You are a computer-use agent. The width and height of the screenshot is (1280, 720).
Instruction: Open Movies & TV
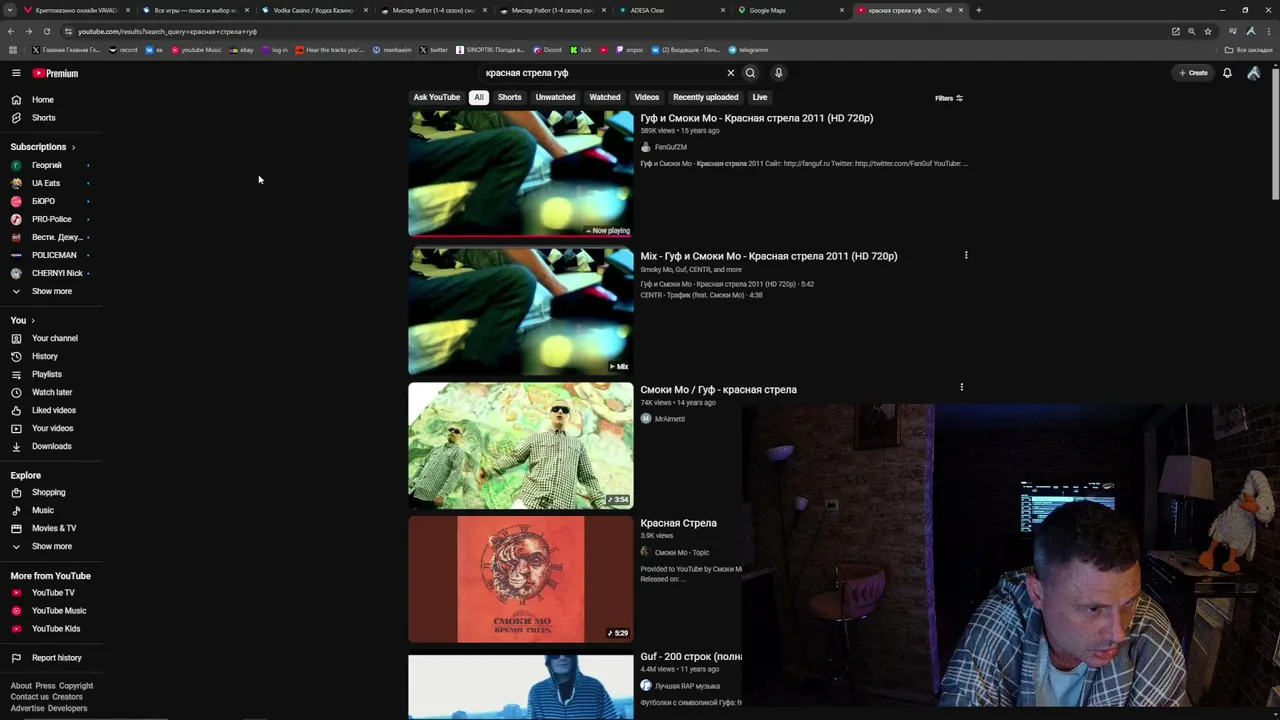(x=53, y=528)
